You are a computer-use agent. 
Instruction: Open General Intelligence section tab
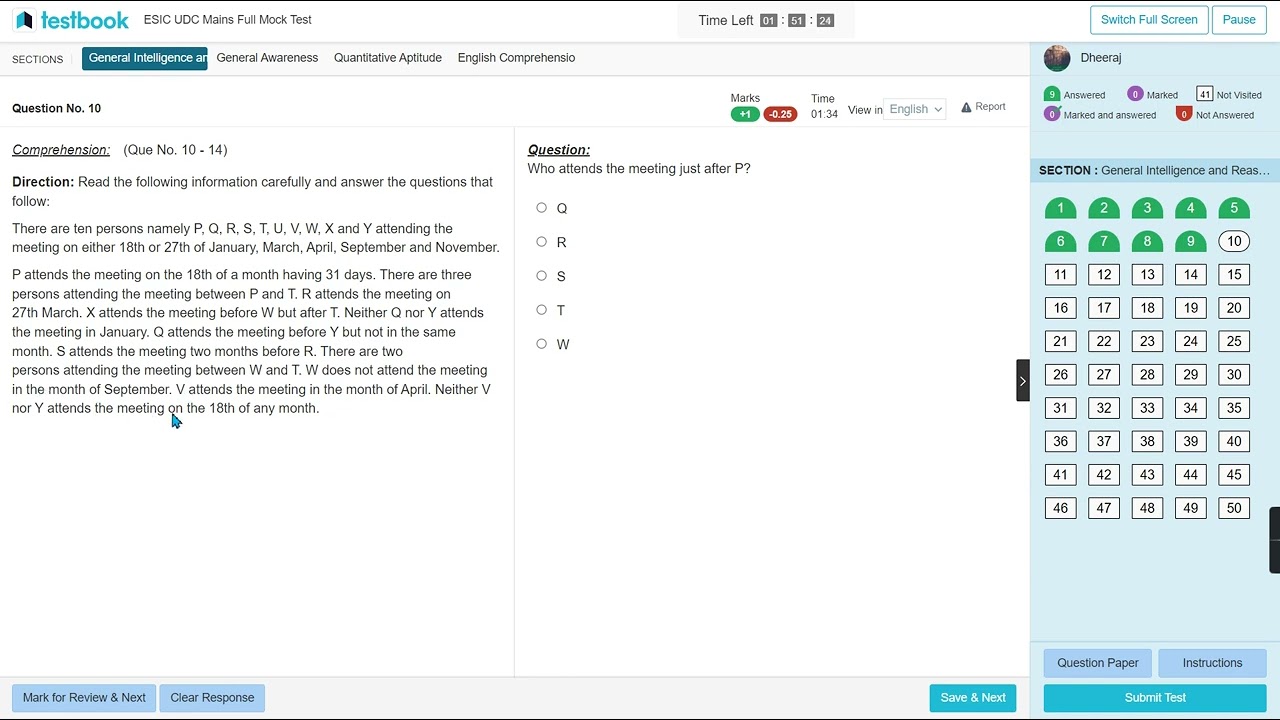(x=145, y=58)
